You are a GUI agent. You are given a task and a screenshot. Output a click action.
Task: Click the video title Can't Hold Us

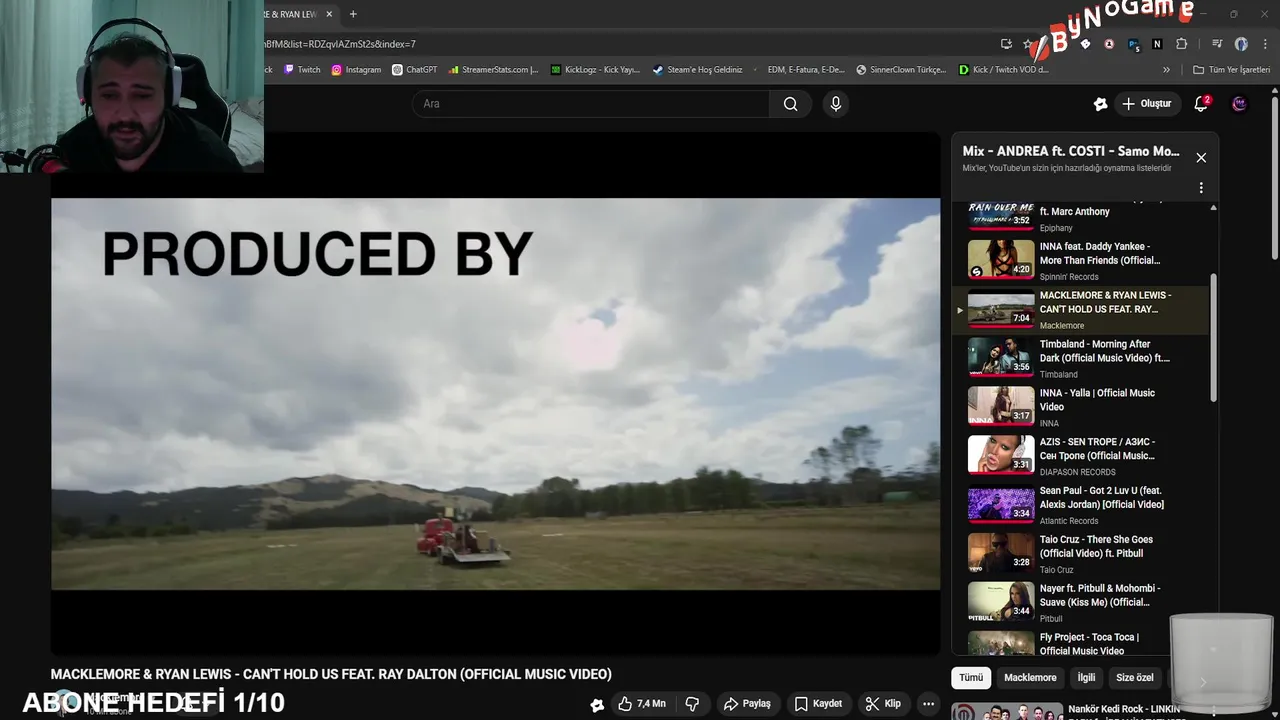(331, 675)
